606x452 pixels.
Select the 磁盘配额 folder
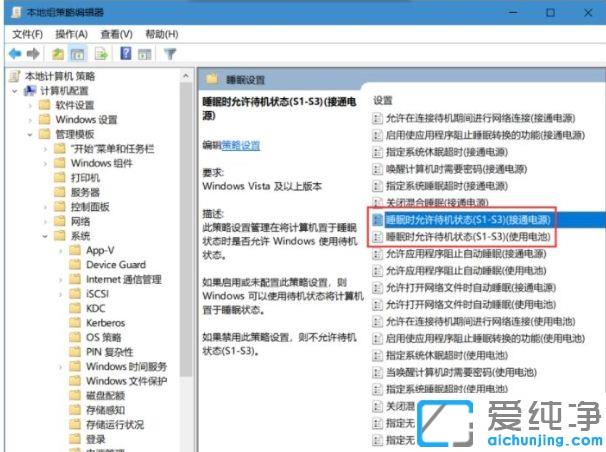point(105,396)
